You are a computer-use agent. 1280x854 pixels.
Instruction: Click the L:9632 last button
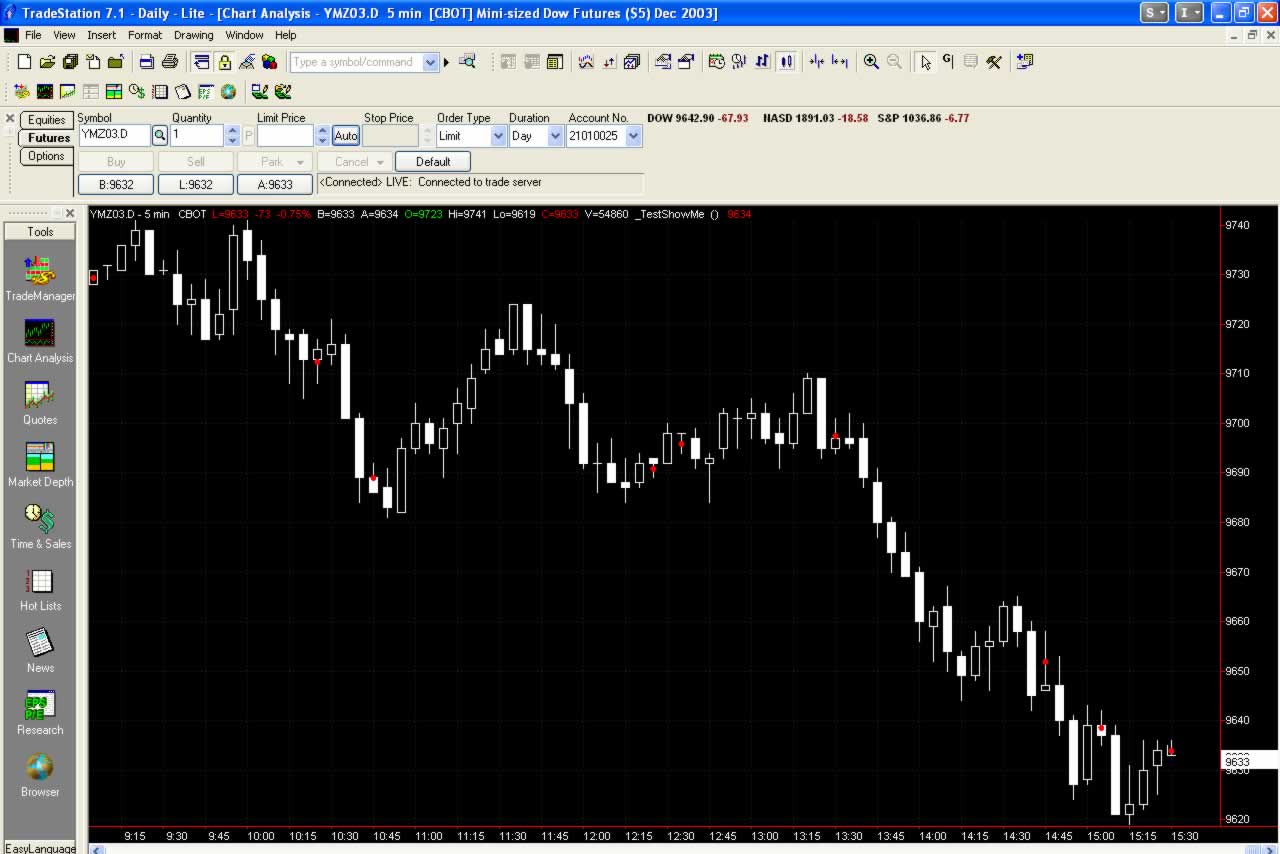196,184
